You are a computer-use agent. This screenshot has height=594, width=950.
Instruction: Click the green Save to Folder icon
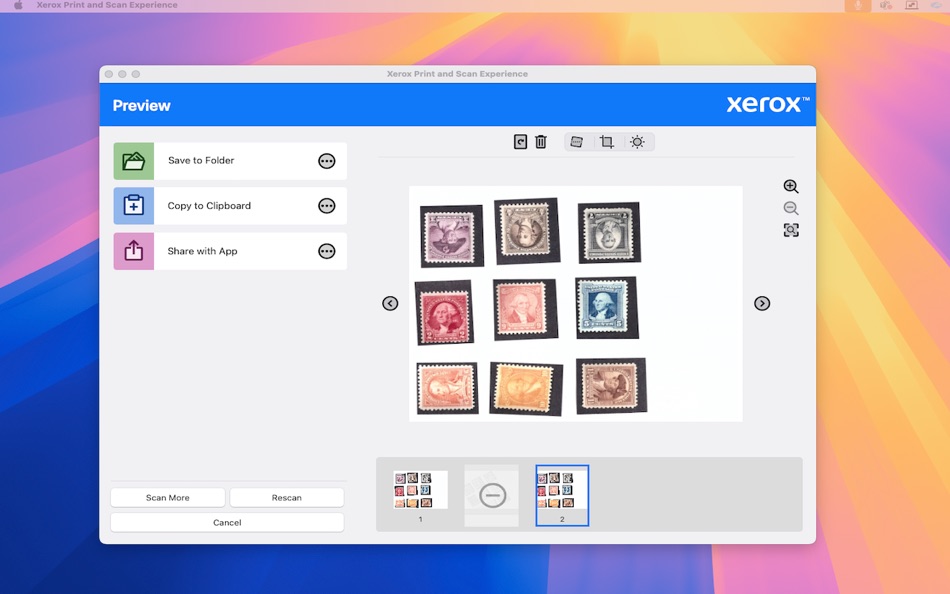pos(134,161)
